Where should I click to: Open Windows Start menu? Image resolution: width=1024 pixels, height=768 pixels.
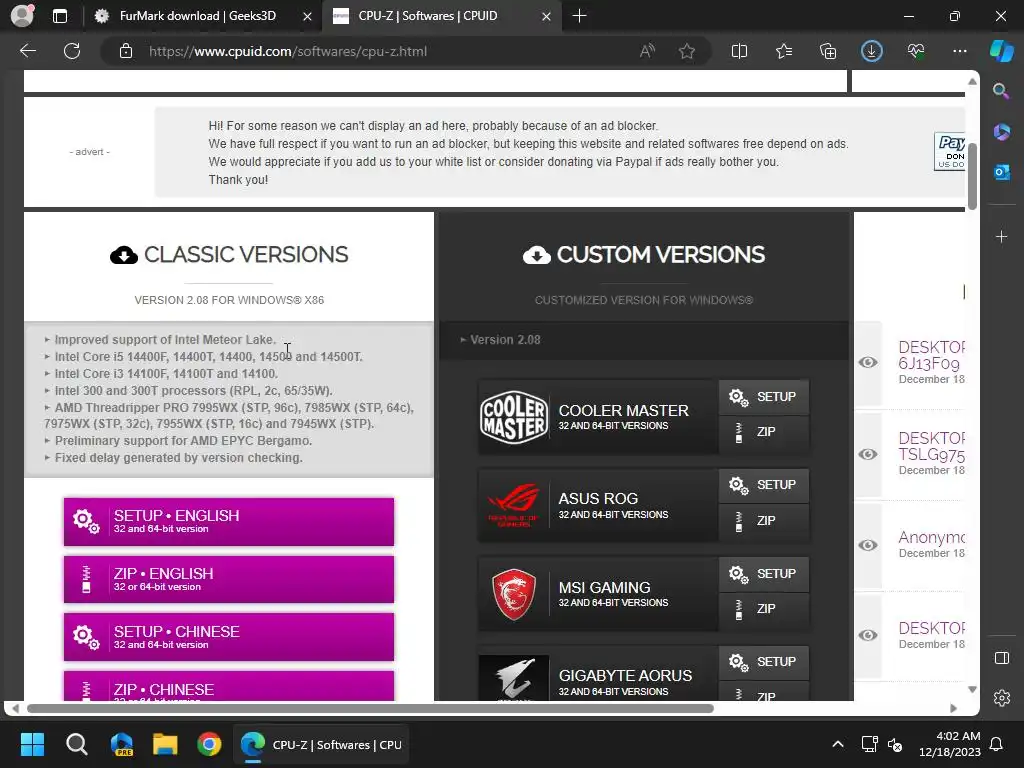32,744
